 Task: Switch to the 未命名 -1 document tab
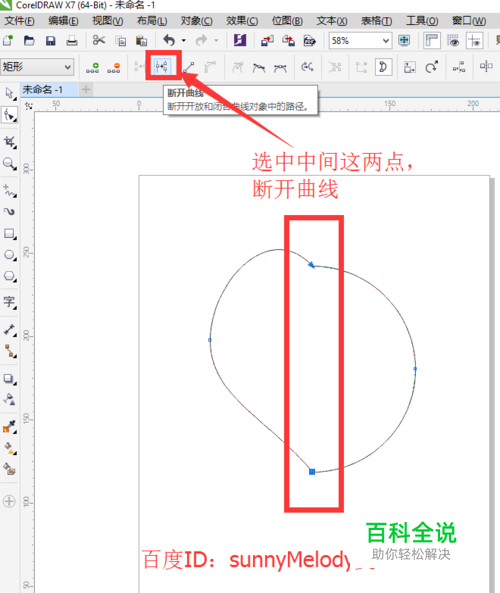click(x=49, y=90)
